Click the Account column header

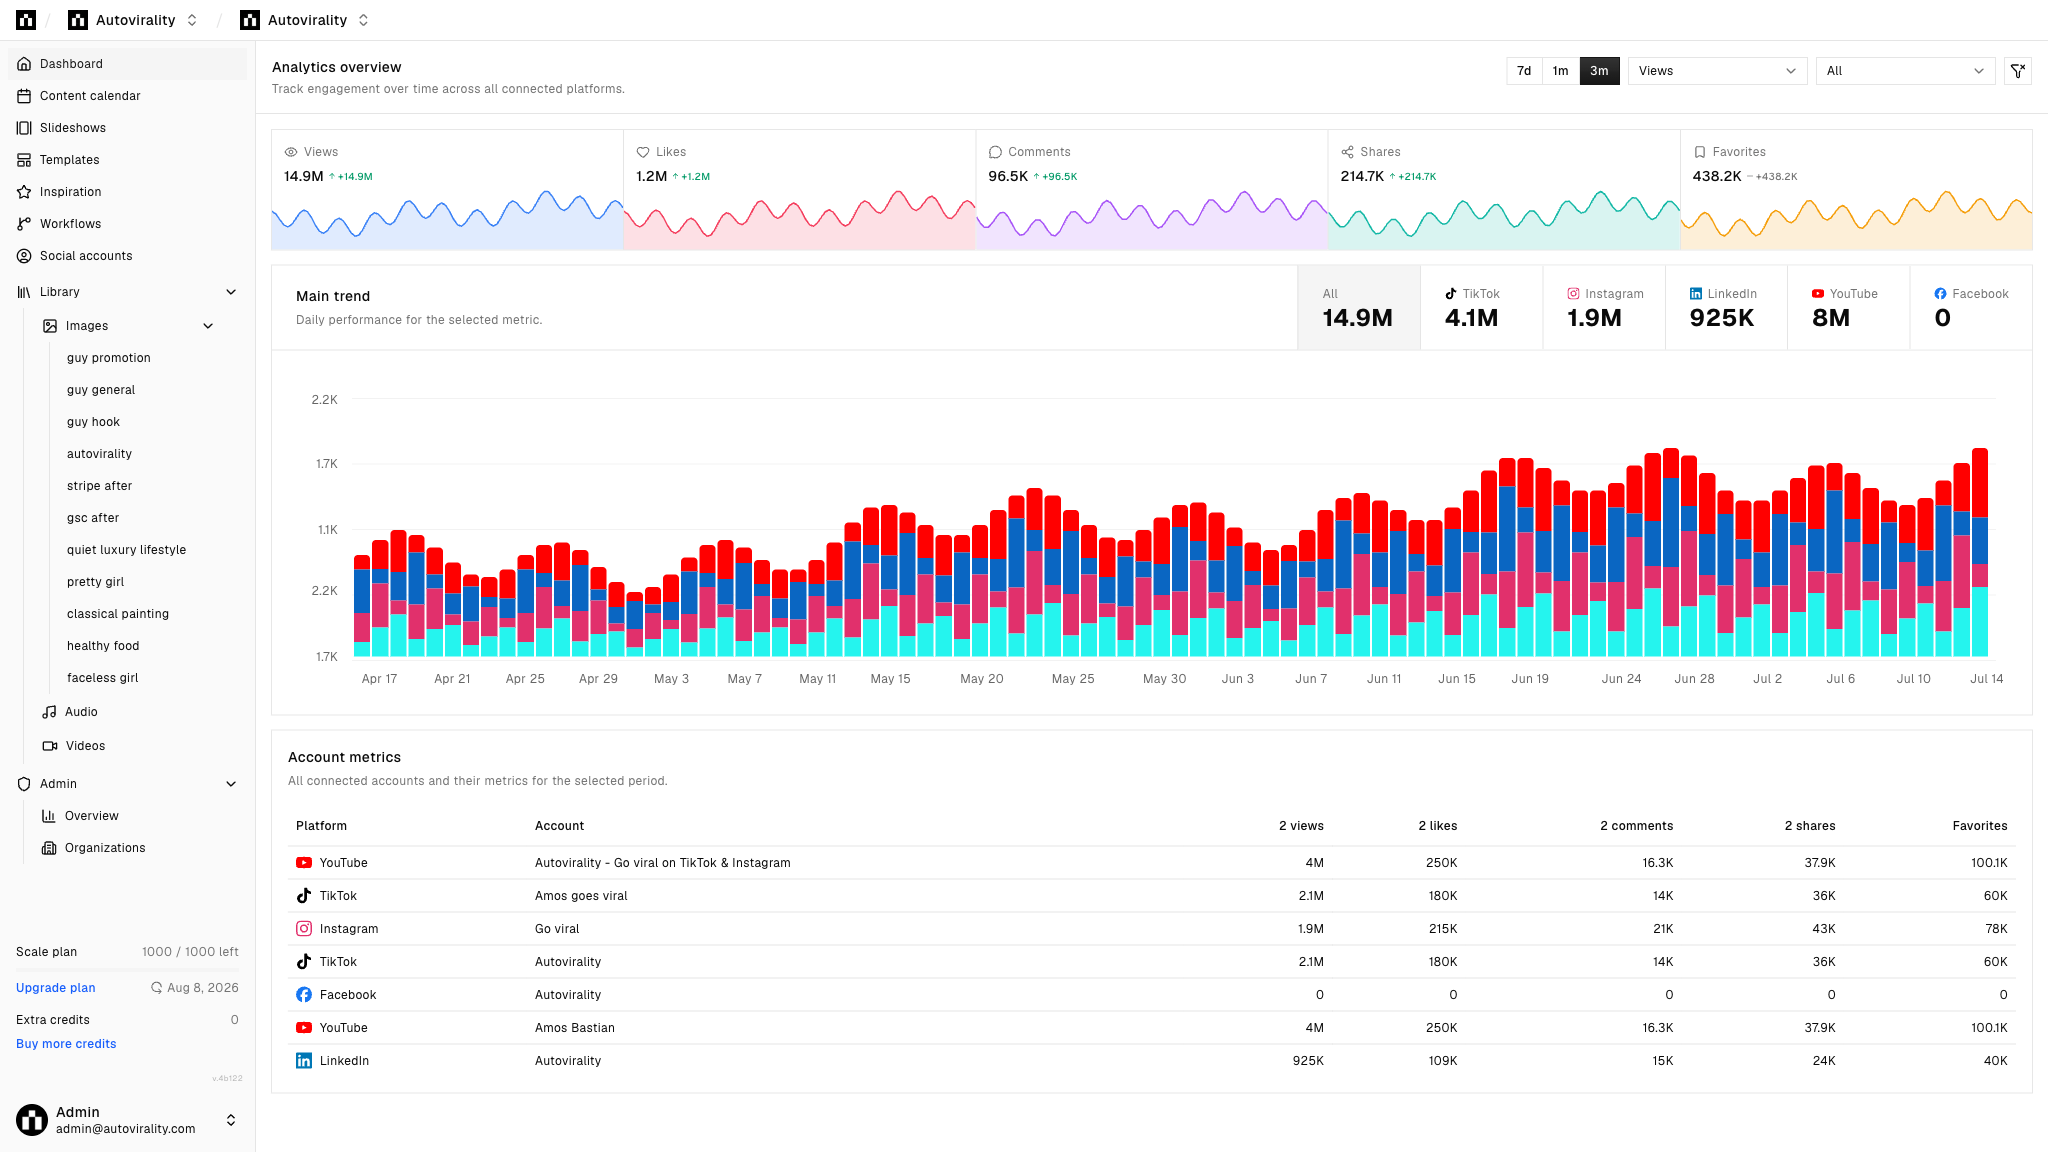pos(559,826)
